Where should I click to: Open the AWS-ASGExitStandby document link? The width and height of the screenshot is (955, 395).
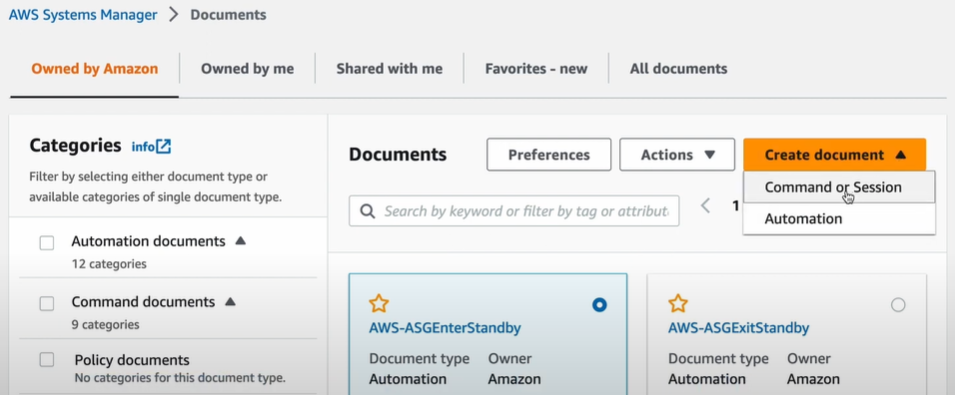[x=738, y=328]
